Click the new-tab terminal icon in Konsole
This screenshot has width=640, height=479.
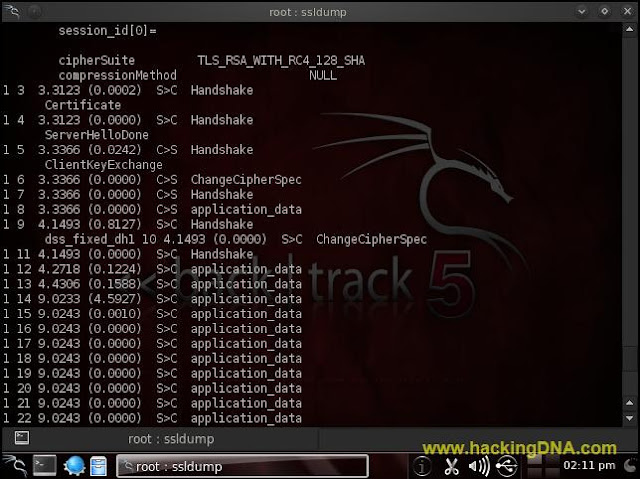point(22,438)
